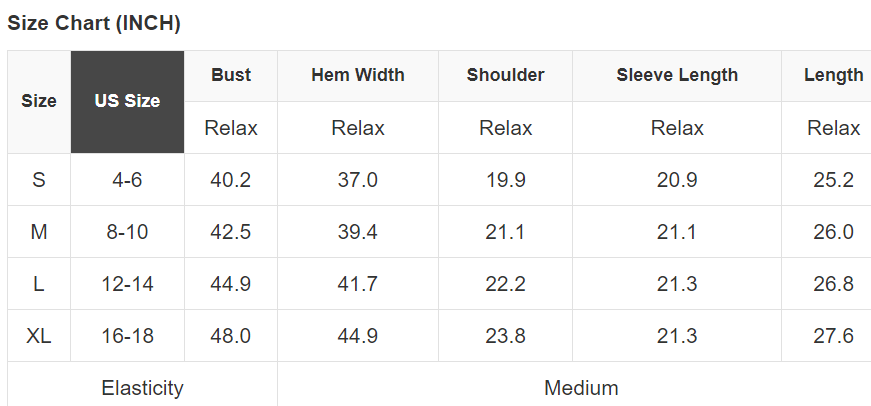Image resolution: width=871 pixels, height=406 pixels.
Task: Click the XL size row label
Action: [x=39, y=336]
